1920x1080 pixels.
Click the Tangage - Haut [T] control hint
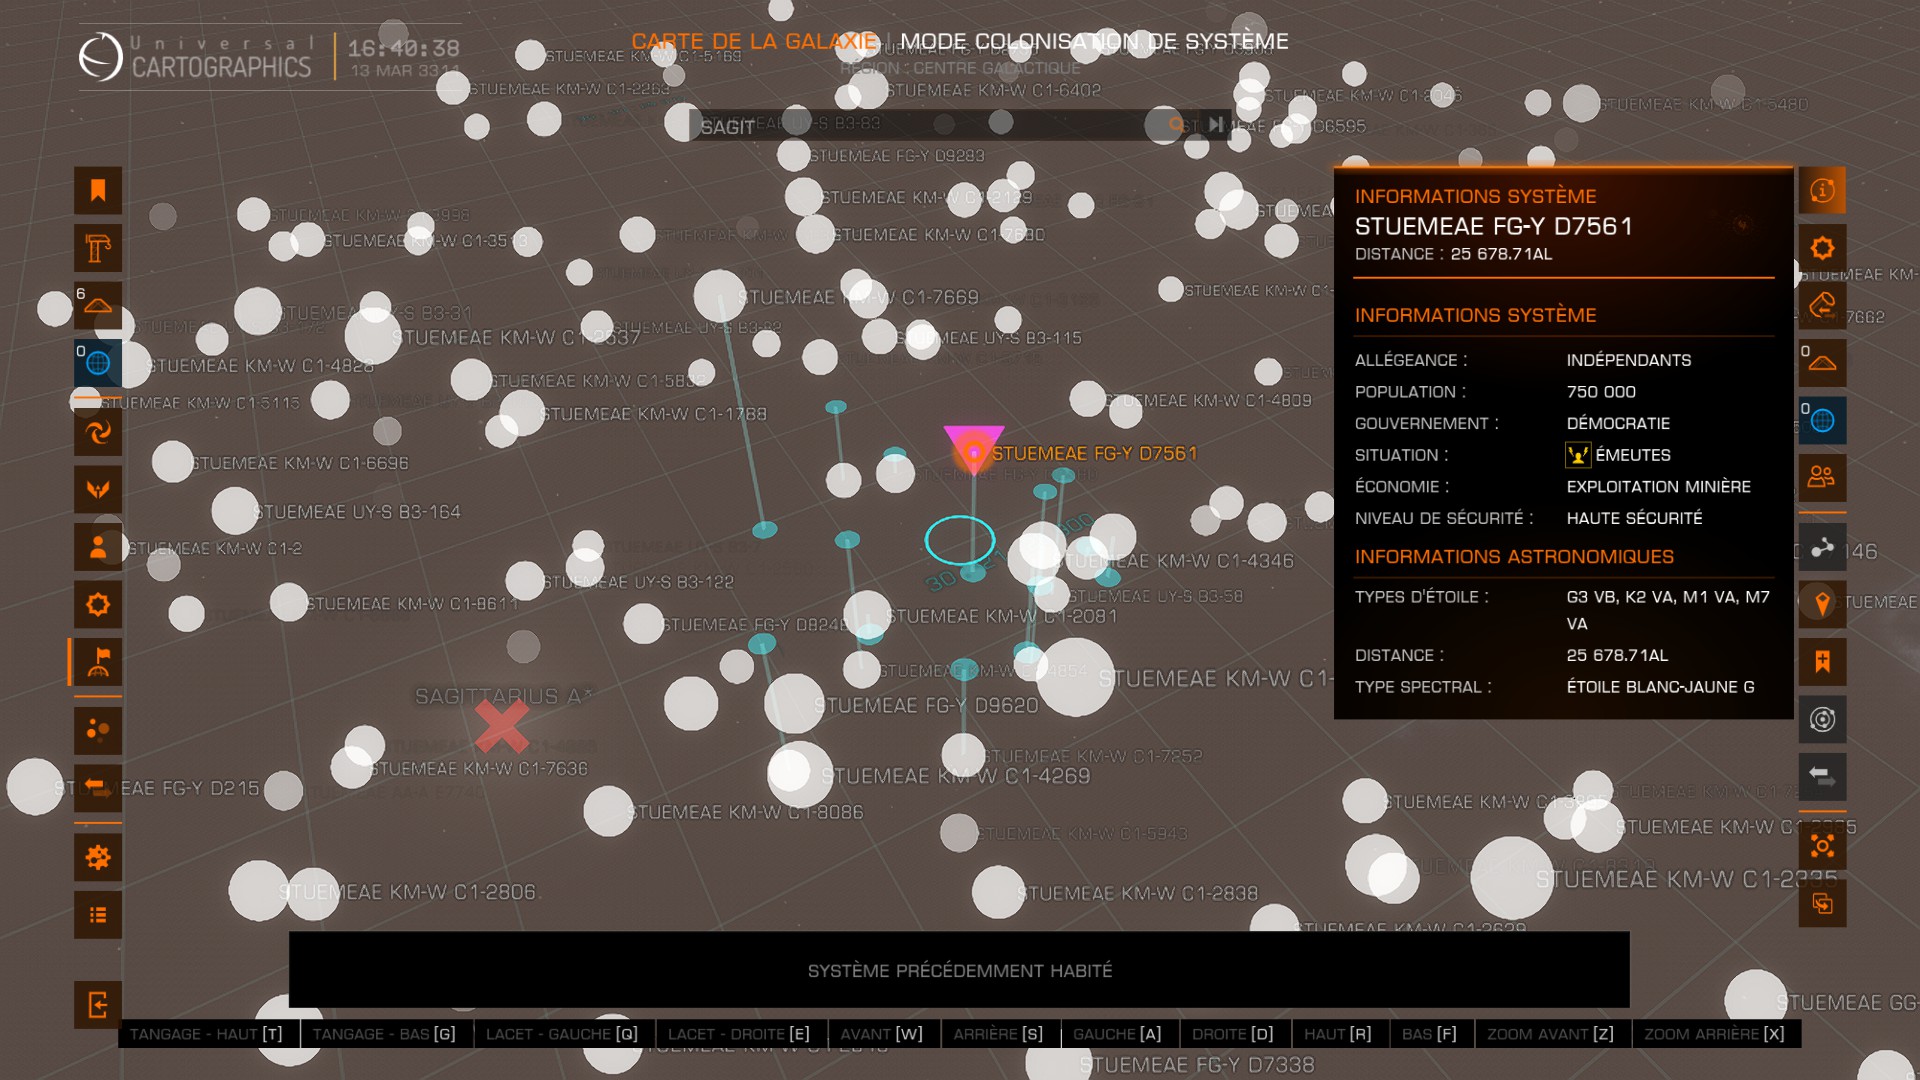tap(206, 1034)
